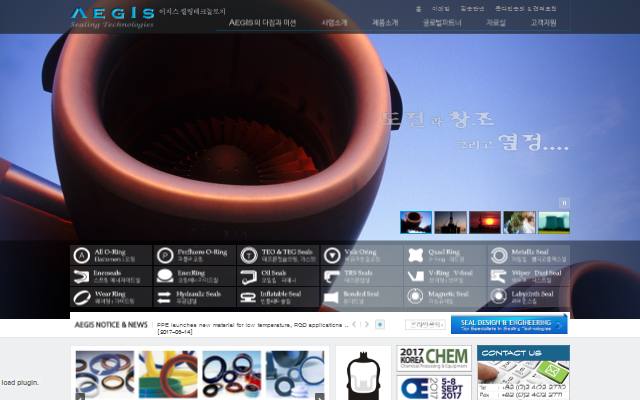Open the 자료실 menu item

[x=496, y=23]
